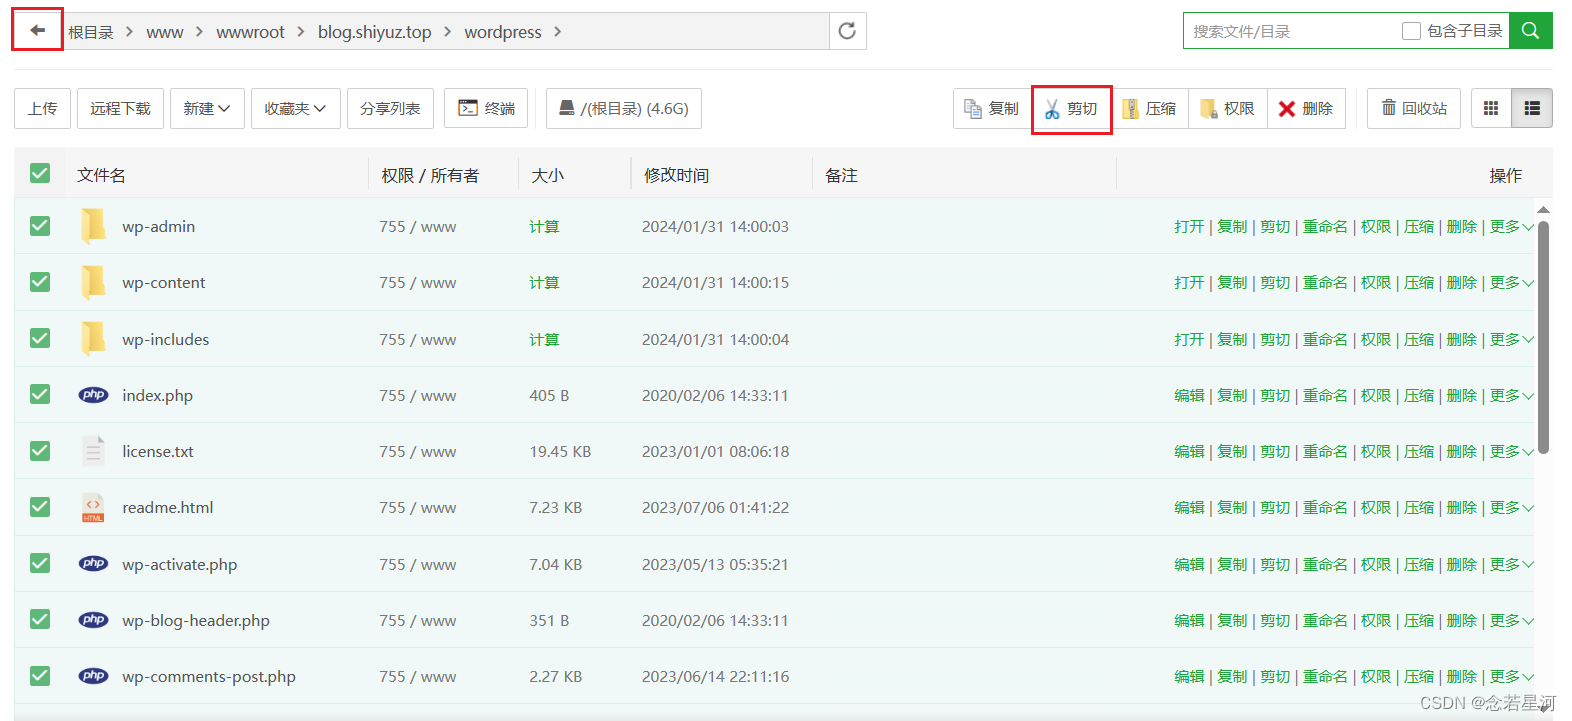Uncheck the wp-content row checkbox
Screen dimensions: 1572x721
[40, 282]
